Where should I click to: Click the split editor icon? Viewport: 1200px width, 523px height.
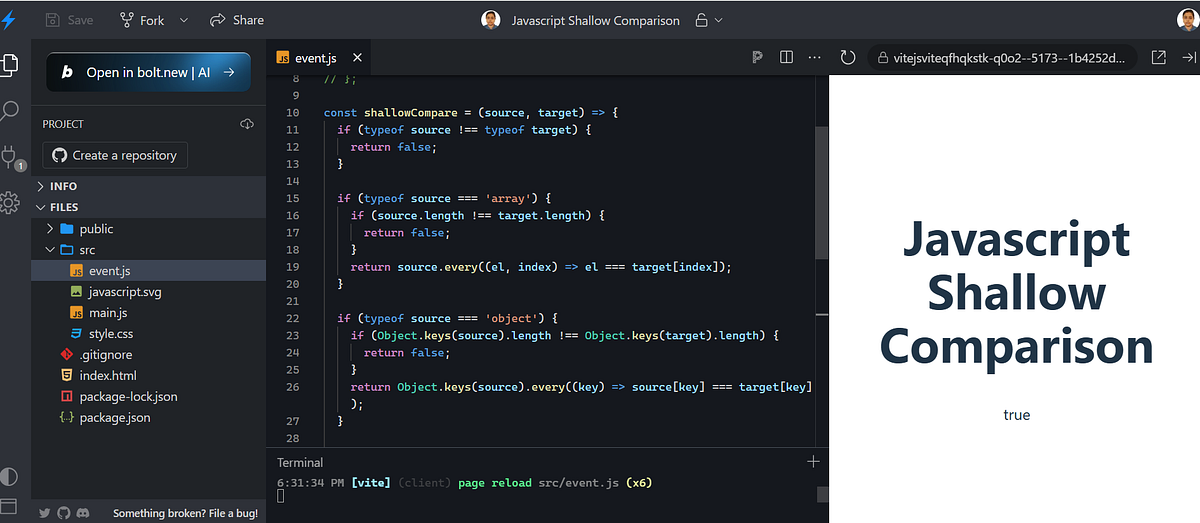pyautogui.click(x=787, y=57)
